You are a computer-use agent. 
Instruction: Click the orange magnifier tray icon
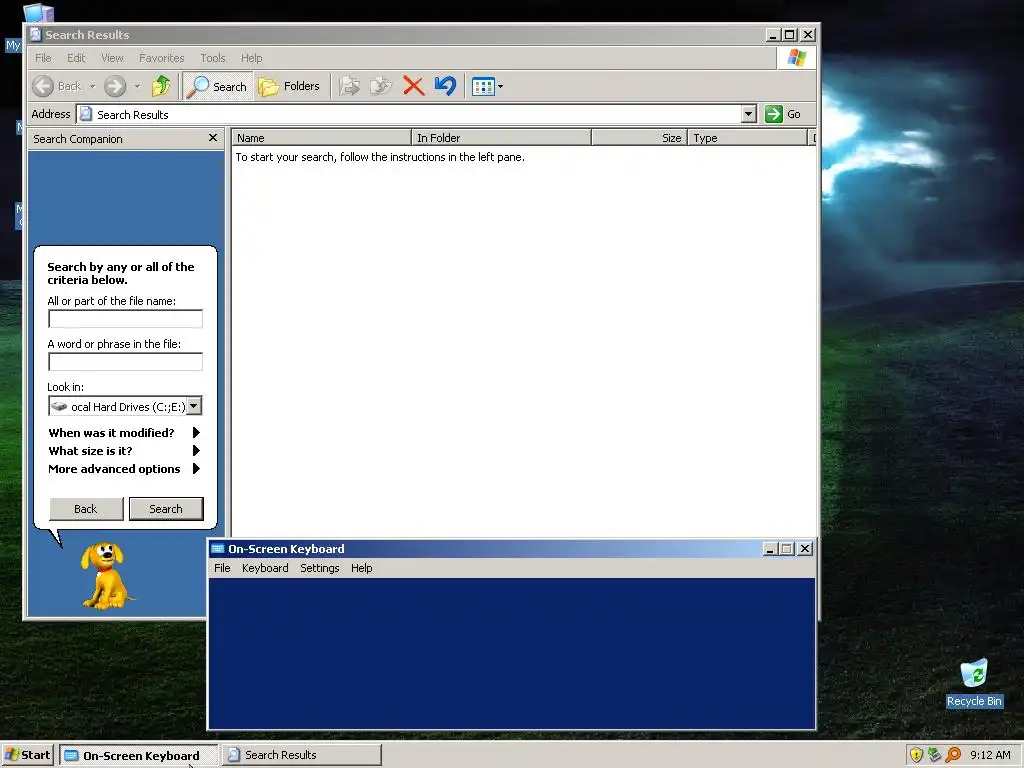point(953,755)
